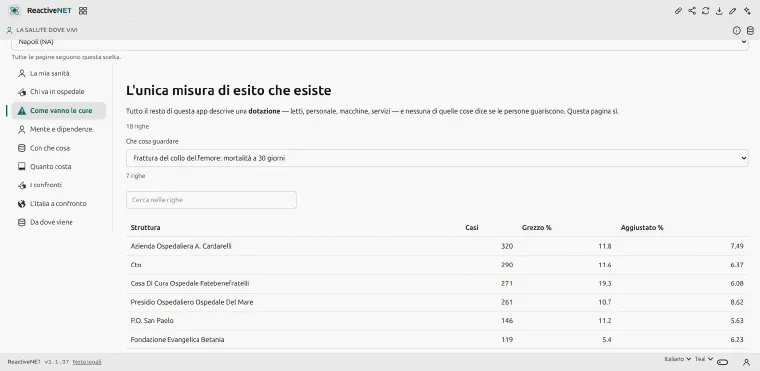This screenshot has height=371, width=760.
Task: Click the icon next to Chi va in ospedale
Action: point(22,92)
